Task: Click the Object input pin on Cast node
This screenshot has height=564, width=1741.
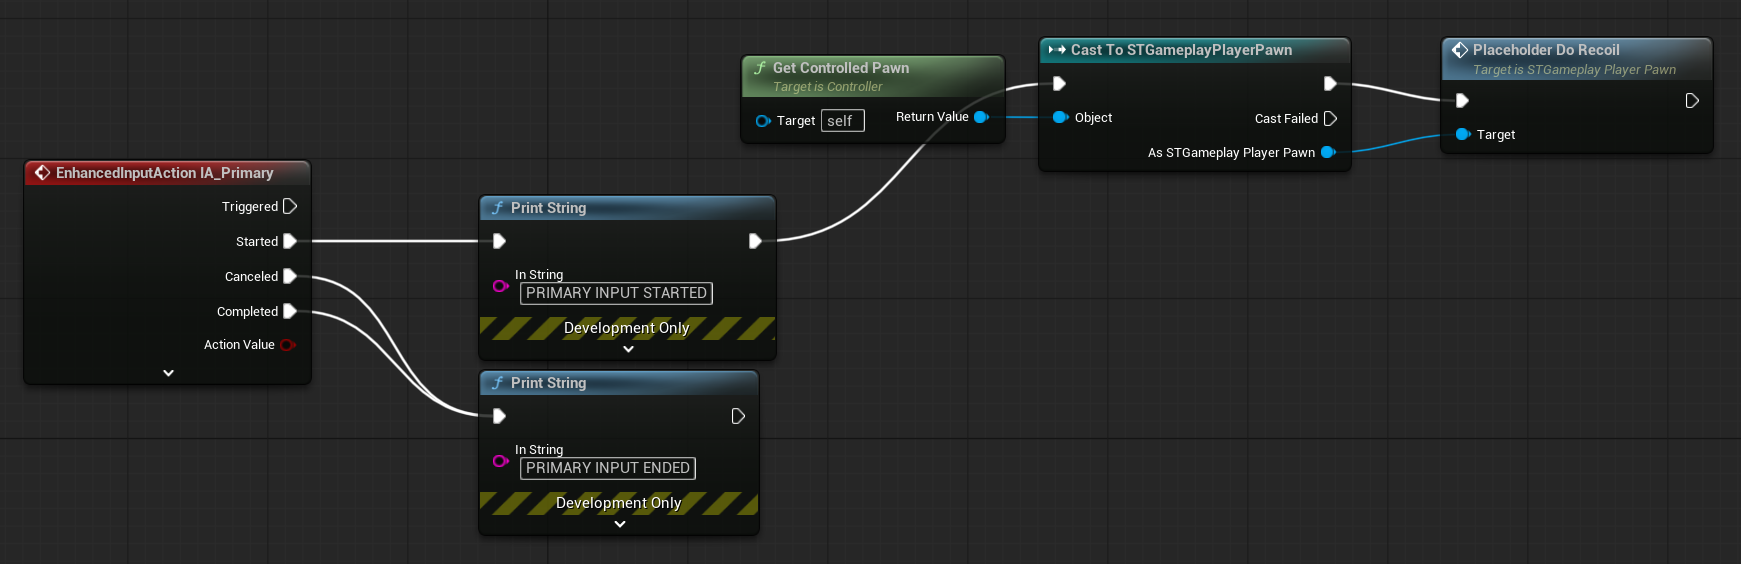Action: [1060, 117]
